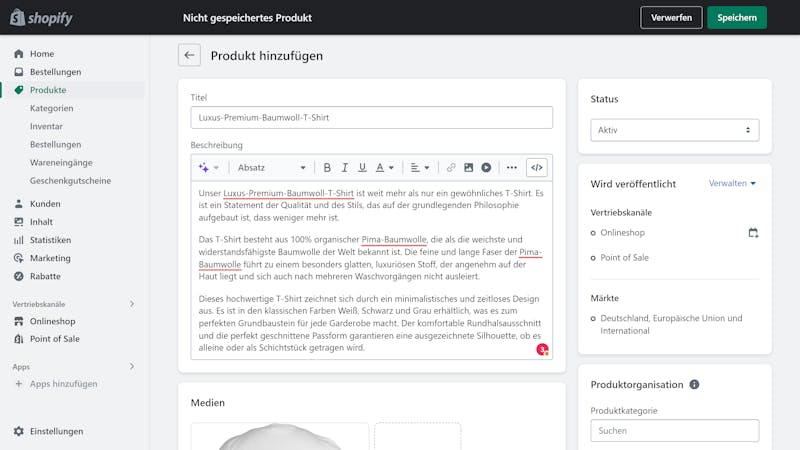Click the Point of Sale bag icon

(x=19, y=339)
